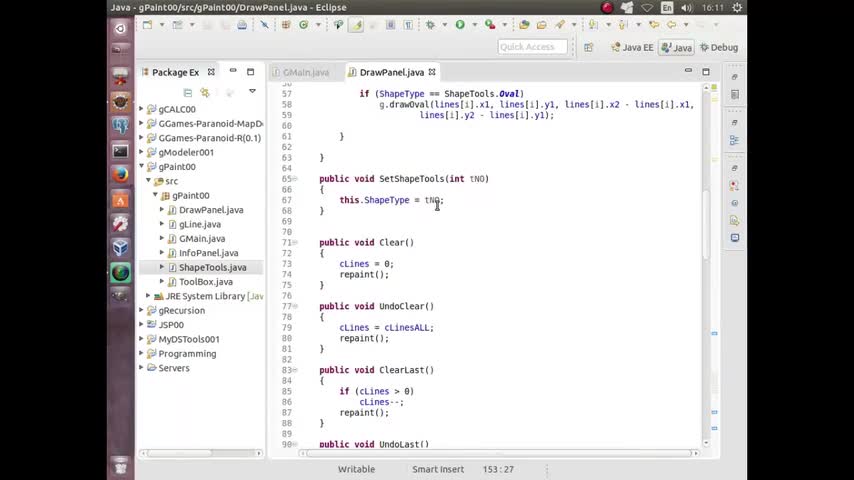854x480 pixels.
Task: Select ToolBox.java in Package Explorer
Action: pyautogui.click(x=205, y=282)
